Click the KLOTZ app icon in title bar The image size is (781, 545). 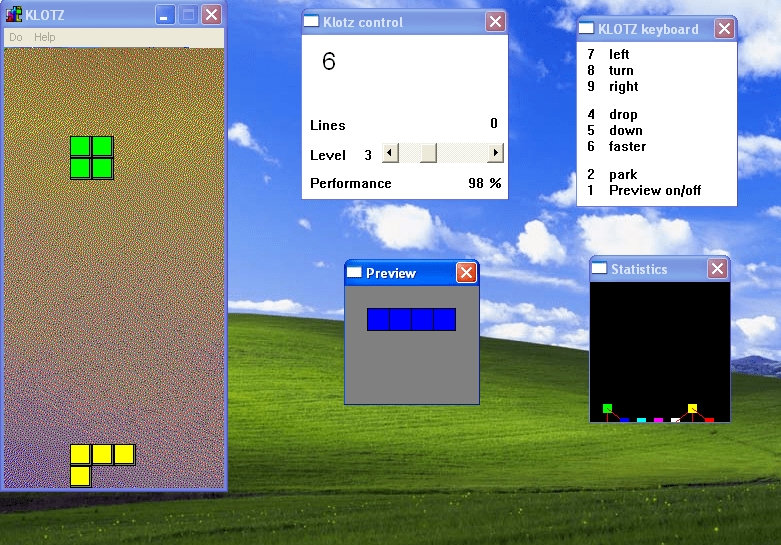pyautogui.click(x=15, y=15)
